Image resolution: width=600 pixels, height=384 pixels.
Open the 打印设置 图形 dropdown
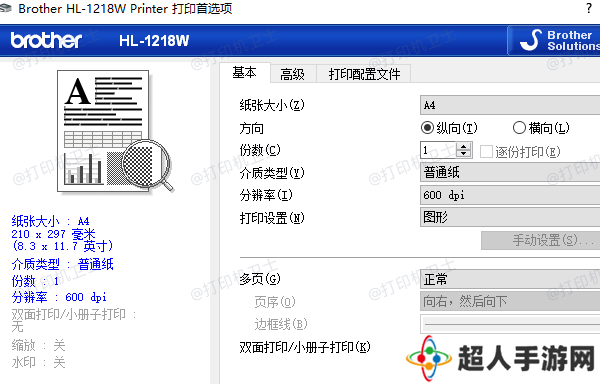click(510, 217)
